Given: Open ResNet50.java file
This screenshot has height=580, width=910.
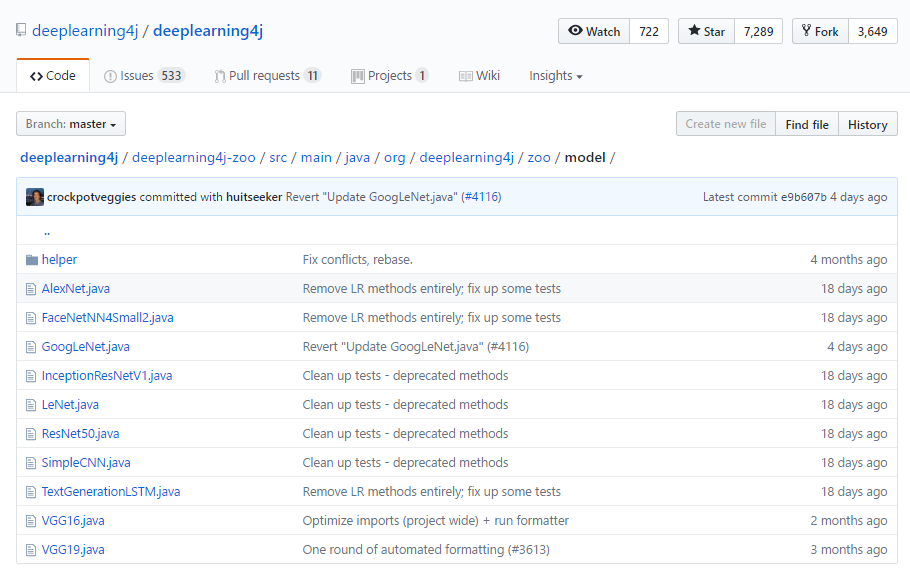Looking at the screenshot, I should [x=80, y=434].
